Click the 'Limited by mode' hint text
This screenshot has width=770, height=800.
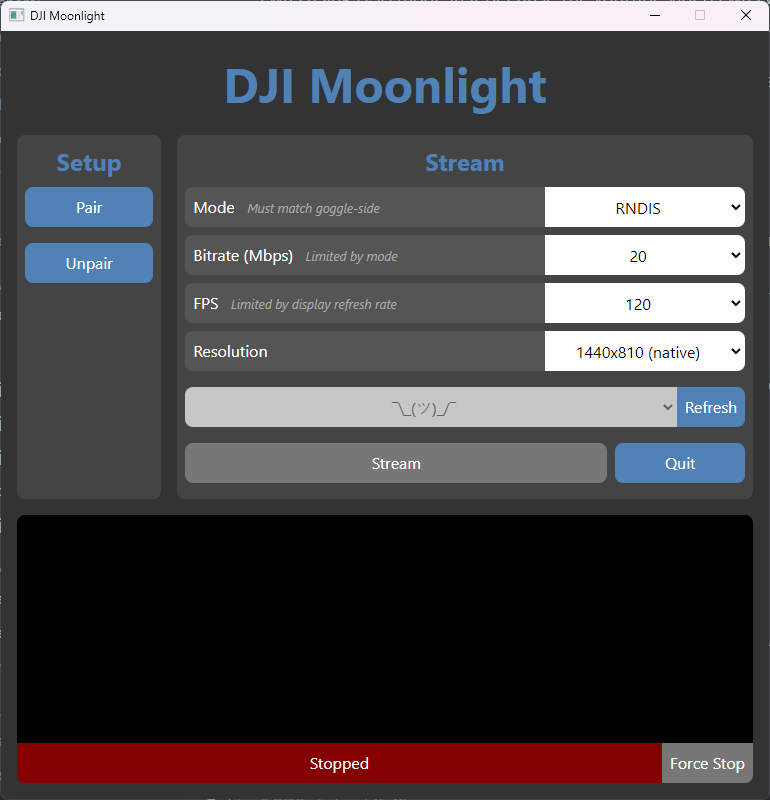click(x=352, y=257)
